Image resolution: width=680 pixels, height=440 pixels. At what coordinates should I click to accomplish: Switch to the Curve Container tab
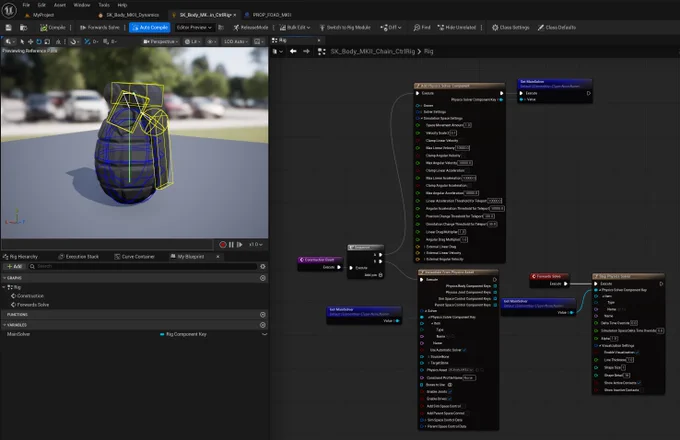click(134, 257)
